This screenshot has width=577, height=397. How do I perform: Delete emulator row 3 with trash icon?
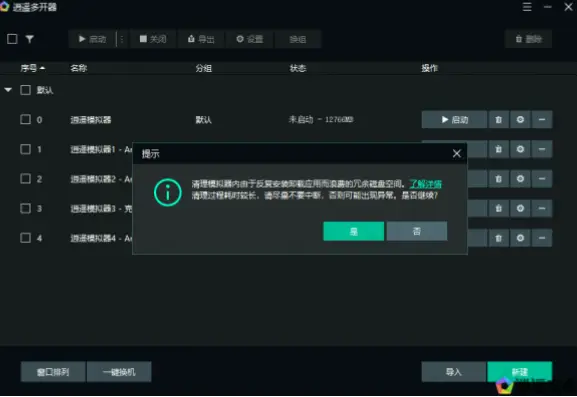tap(499, 208)
